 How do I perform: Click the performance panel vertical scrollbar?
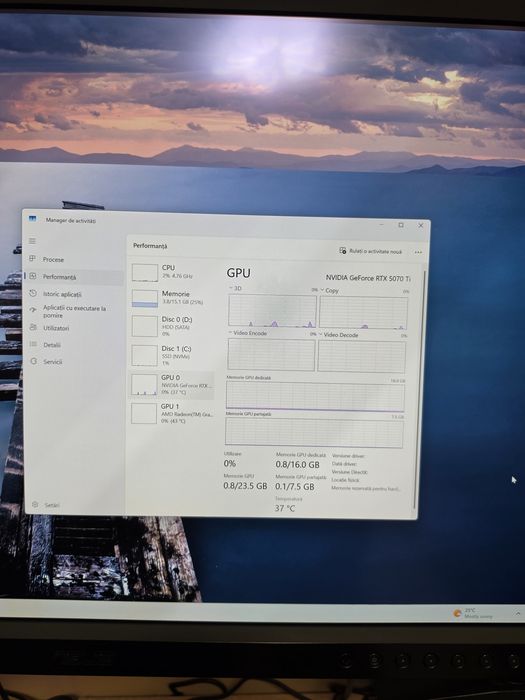click(418, 388)
